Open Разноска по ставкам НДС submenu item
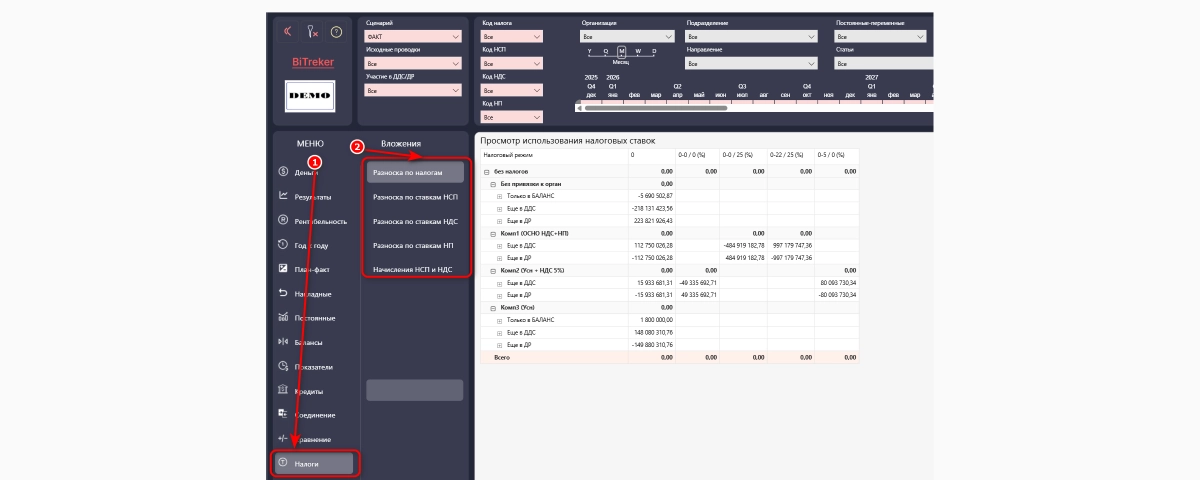This screenshot has width=1200, height=480. pos(415,221)
